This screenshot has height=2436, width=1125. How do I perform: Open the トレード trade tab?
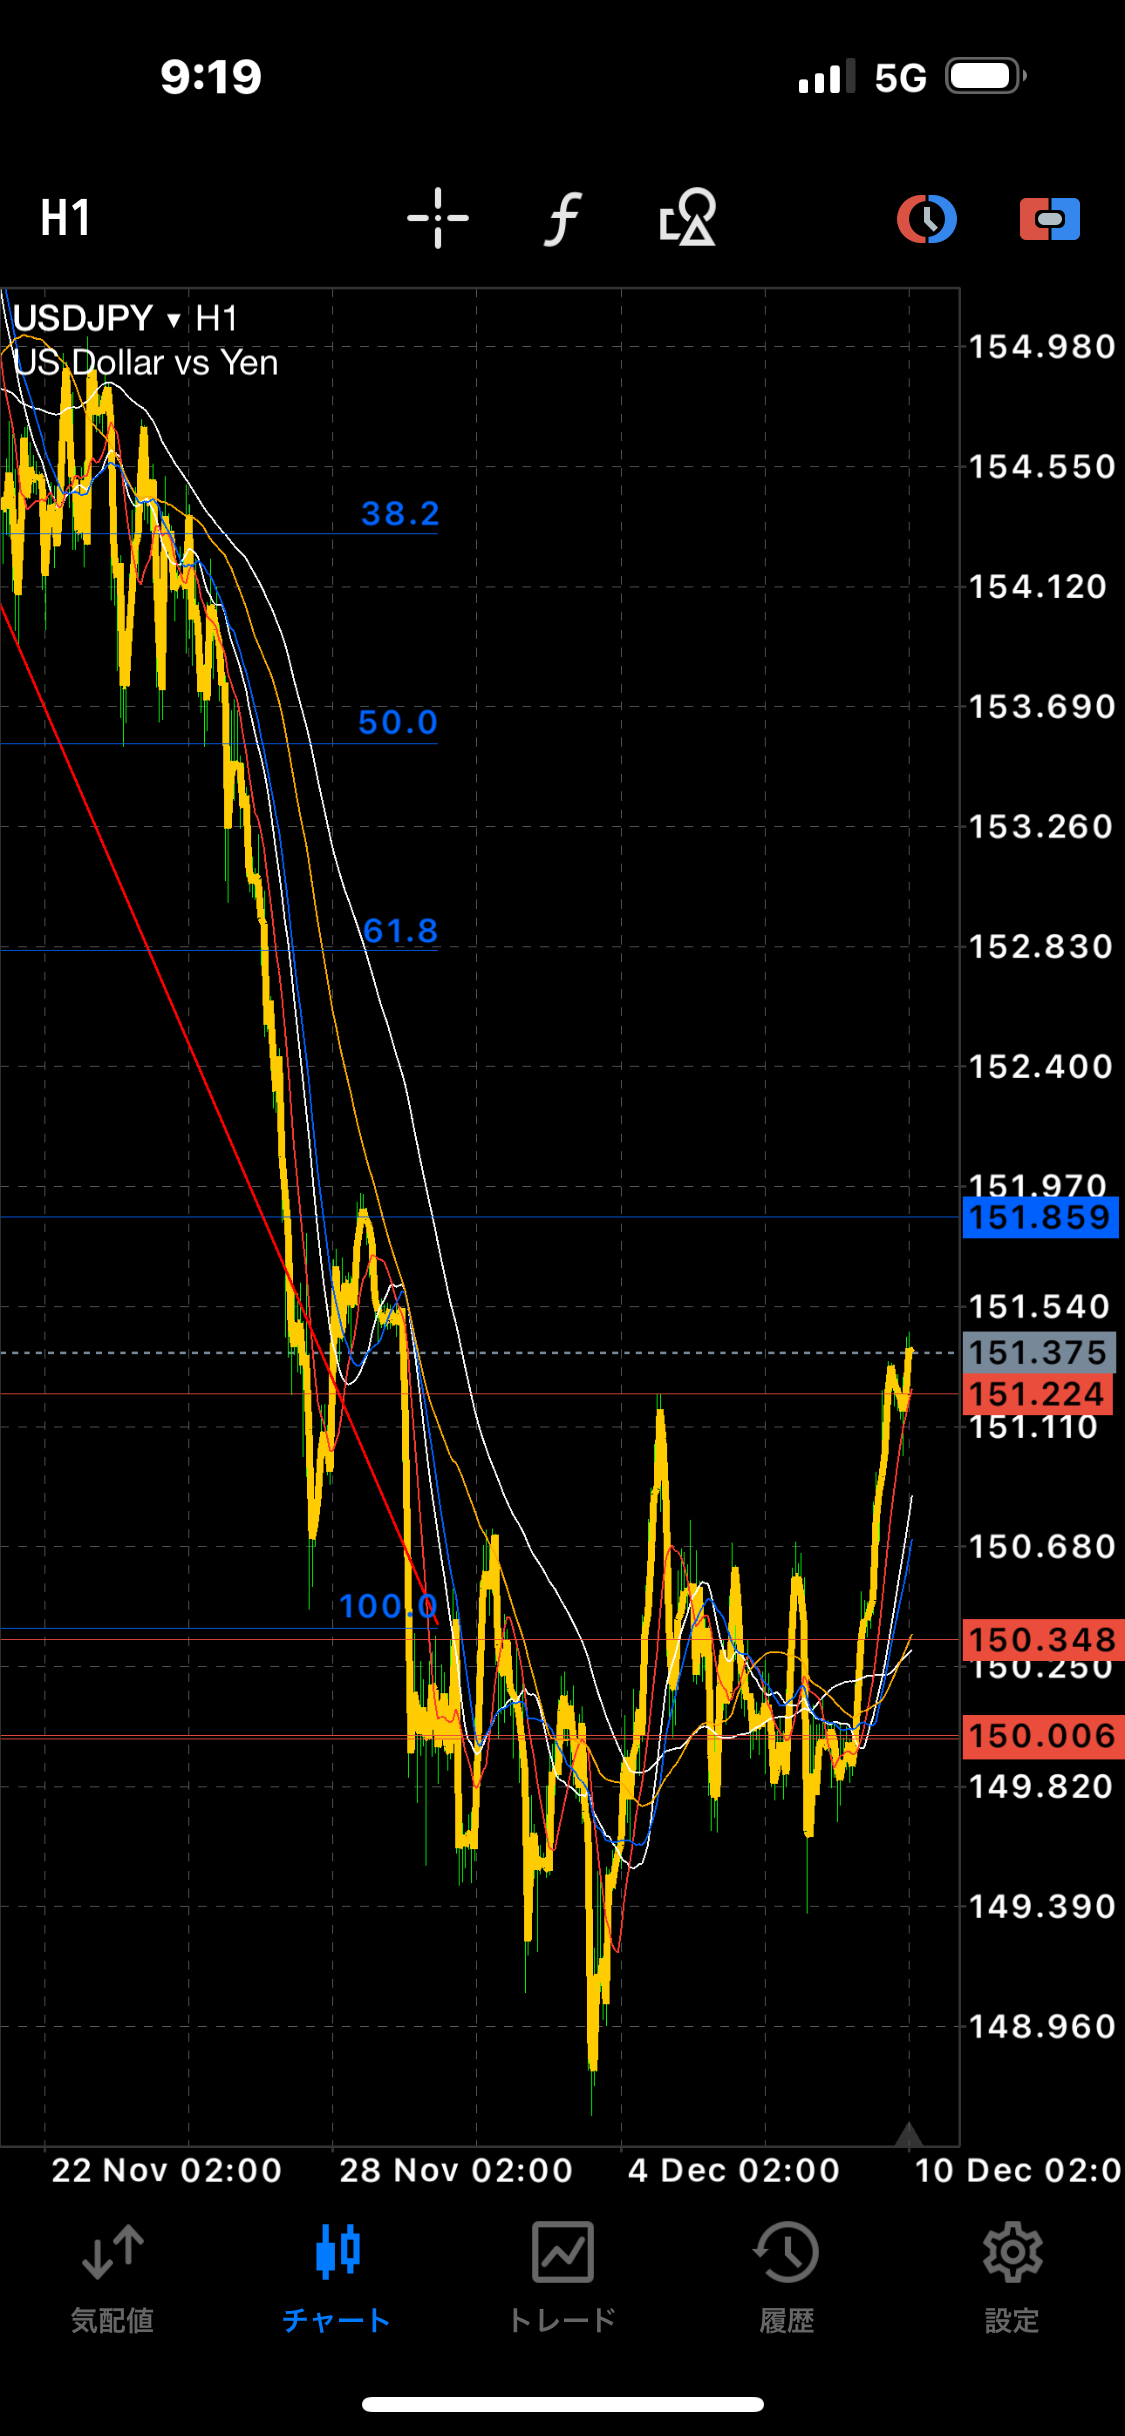[x=562, y=2280]
